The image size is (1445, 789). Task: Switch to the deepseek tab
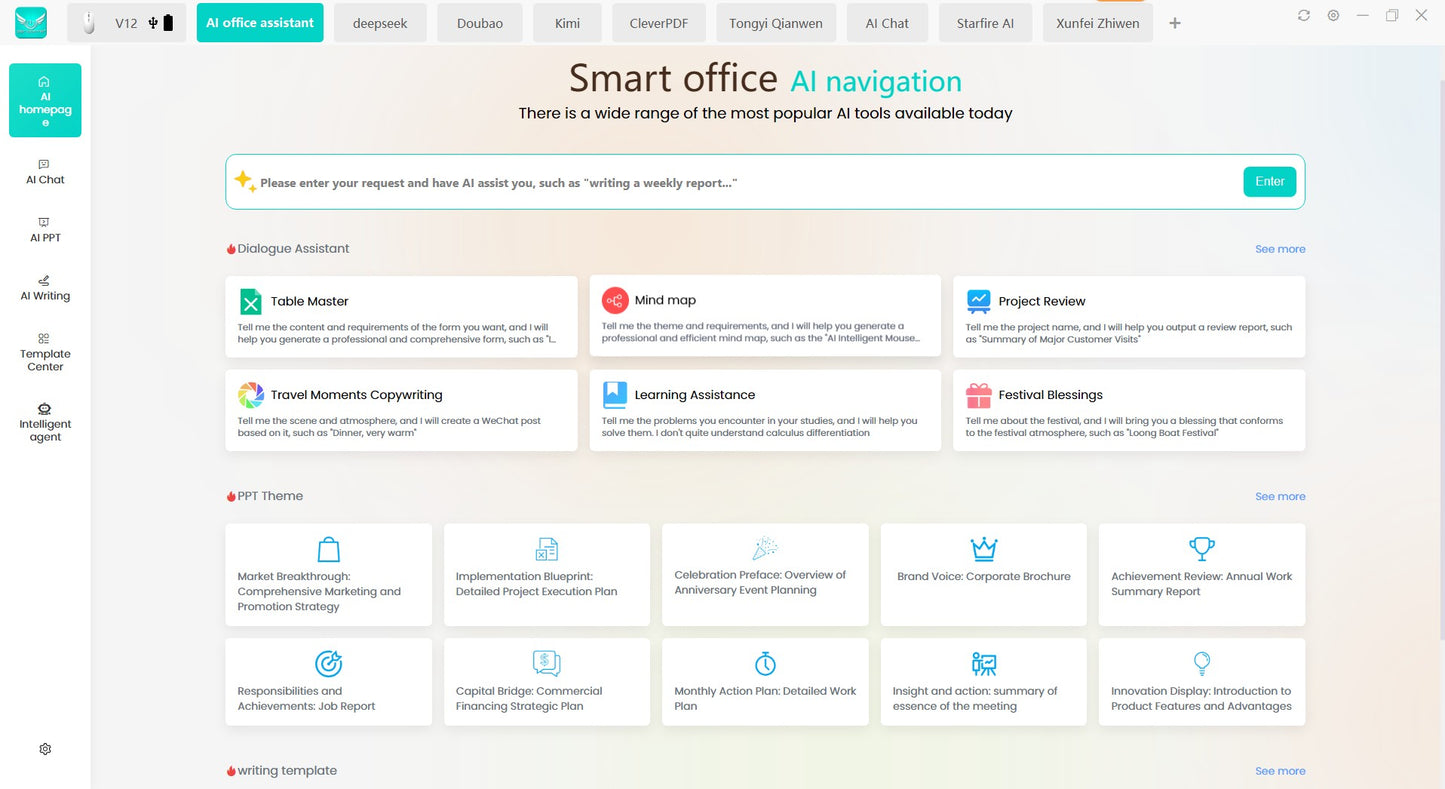pos(380,23)
